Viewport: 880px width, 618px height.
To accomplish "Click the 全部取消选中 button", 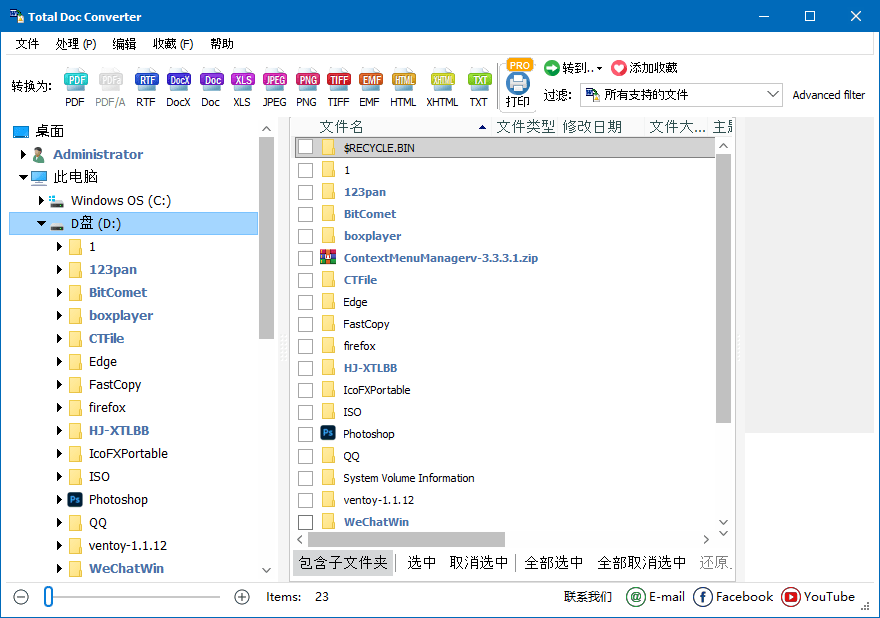I will [641, 563].
